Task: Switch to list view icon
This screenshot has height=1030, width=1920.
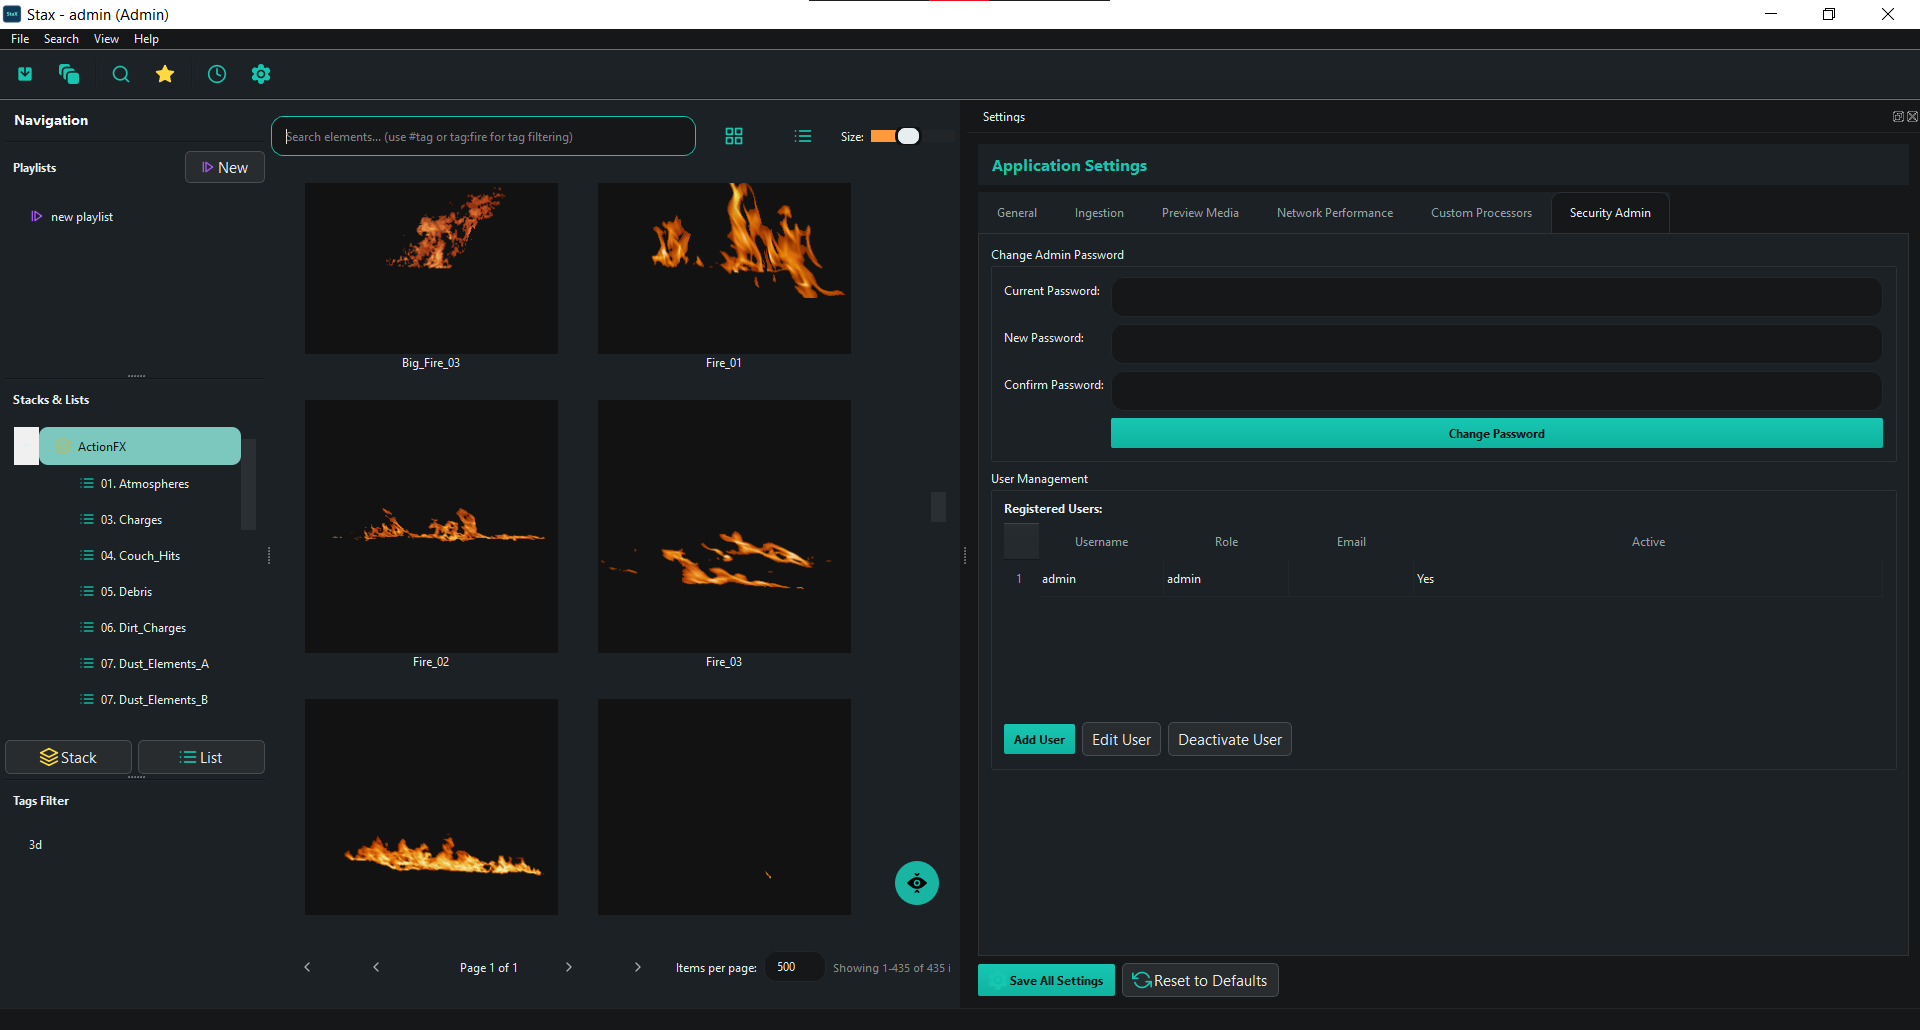Action: 803,136
